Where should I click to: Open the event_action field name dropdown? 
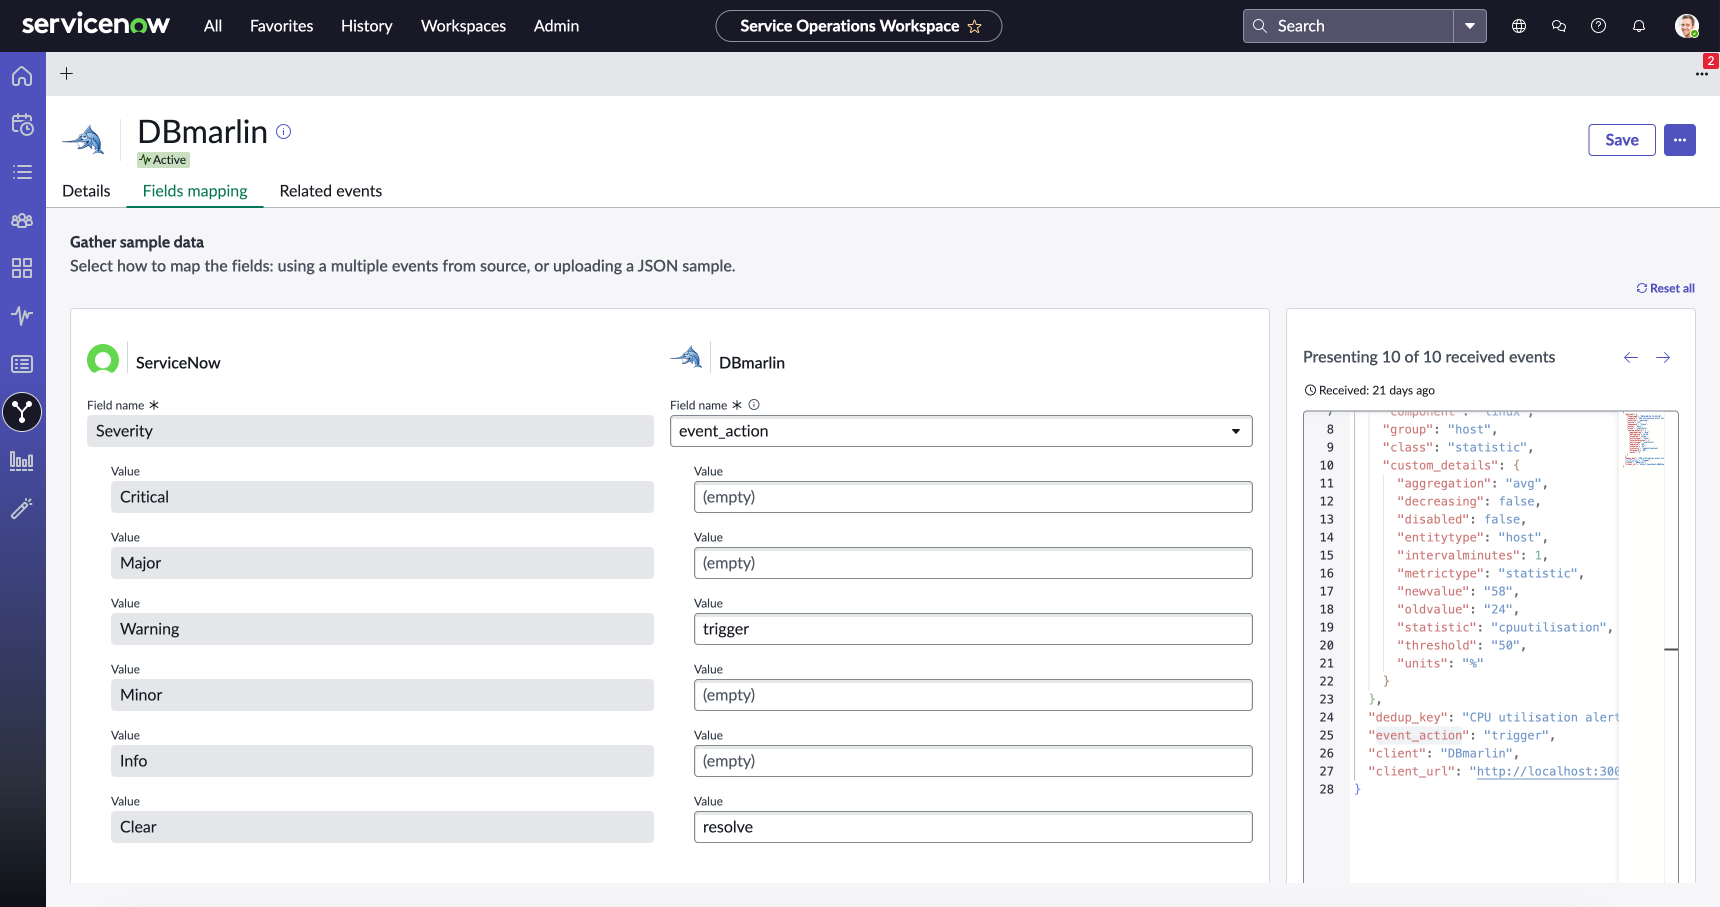961,431
